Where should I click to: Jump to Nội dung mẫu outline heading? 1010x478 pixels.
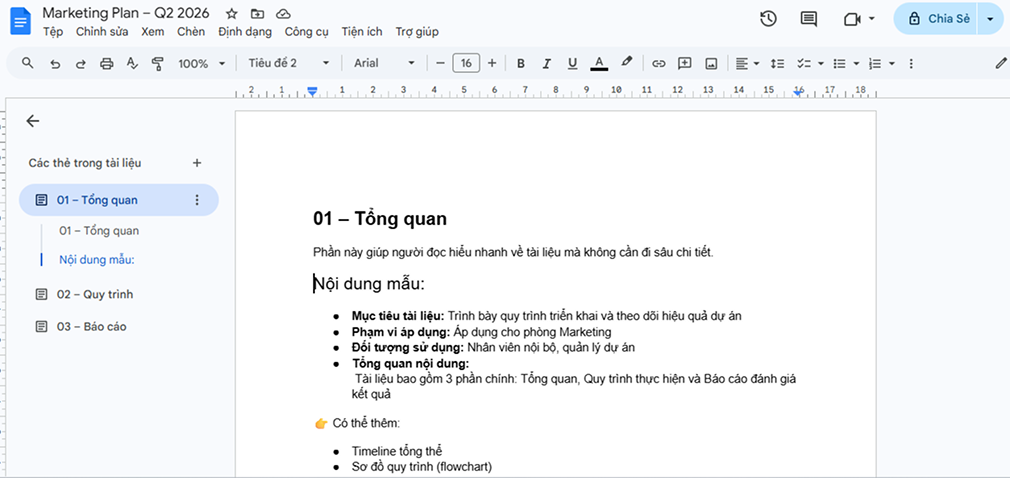96,260
